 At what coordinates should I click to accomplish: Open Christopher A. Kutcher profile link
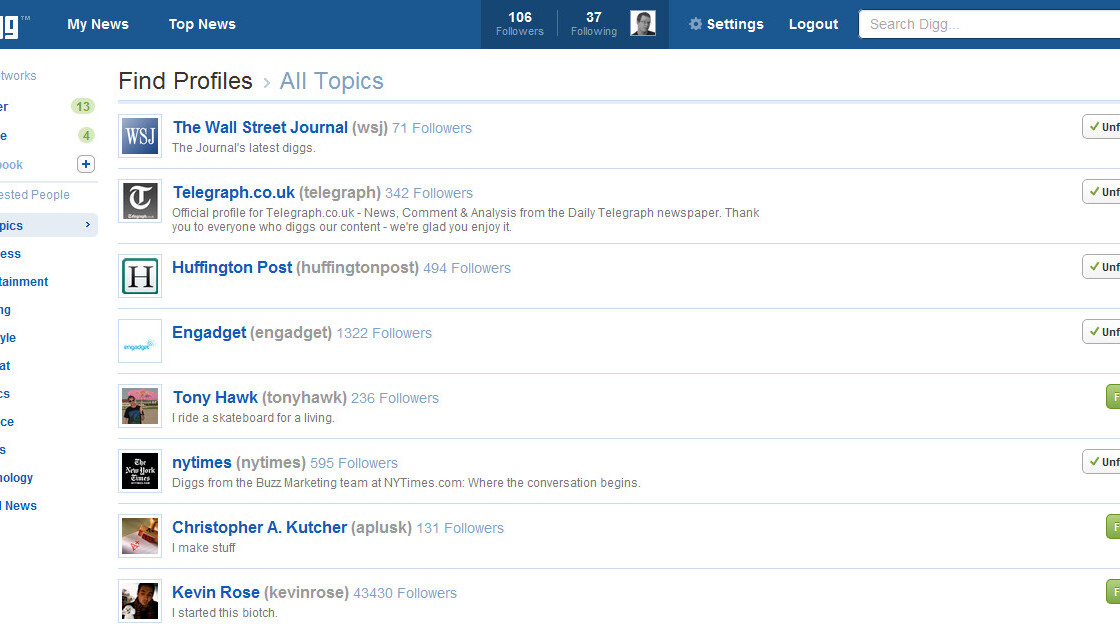[x=259, y=527]
